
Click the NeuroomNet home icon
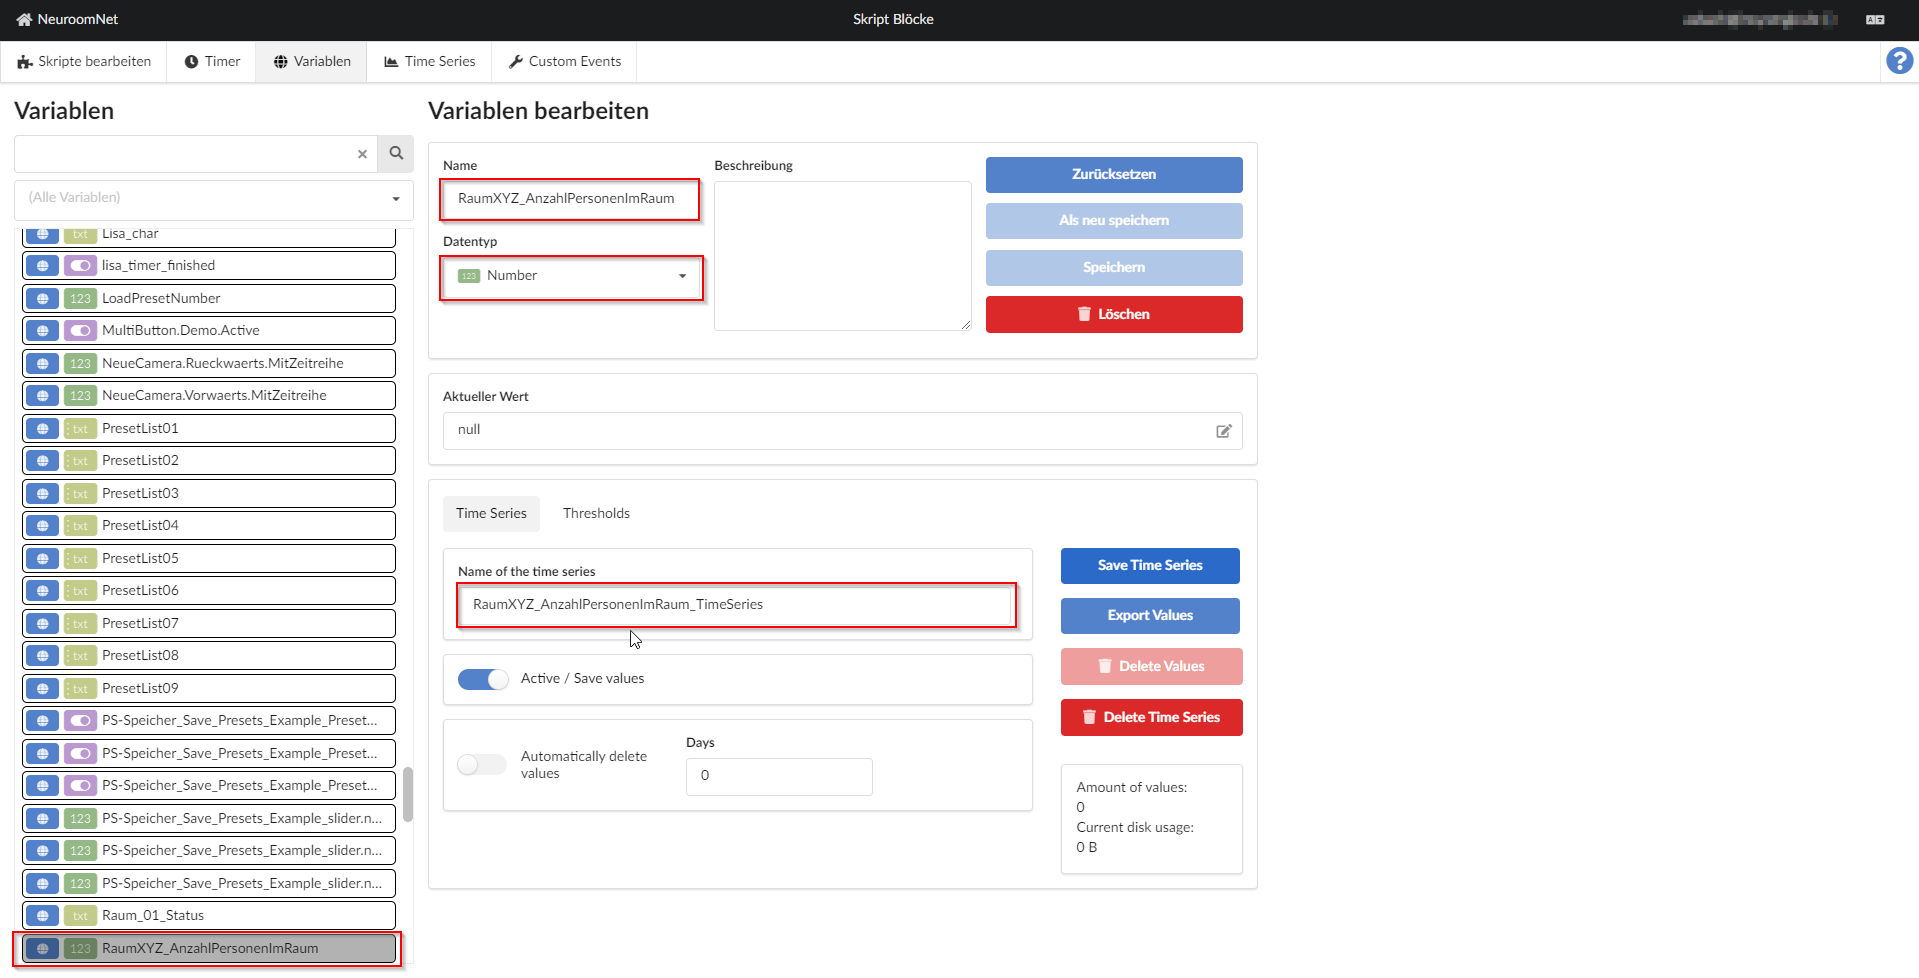24,20
